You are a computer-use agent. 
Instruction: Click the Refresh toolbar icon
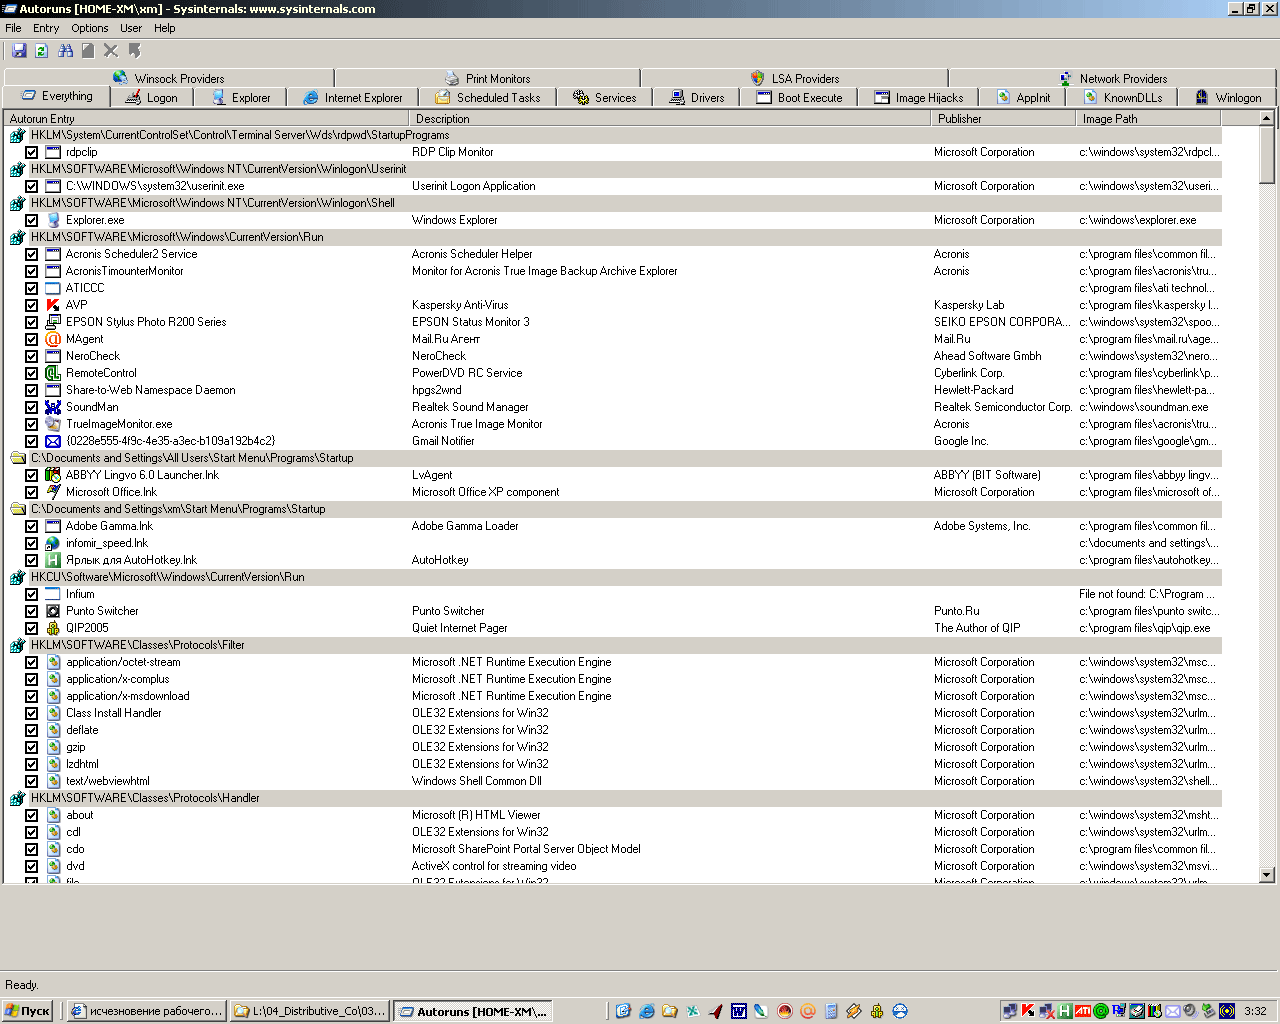point(42,50)
